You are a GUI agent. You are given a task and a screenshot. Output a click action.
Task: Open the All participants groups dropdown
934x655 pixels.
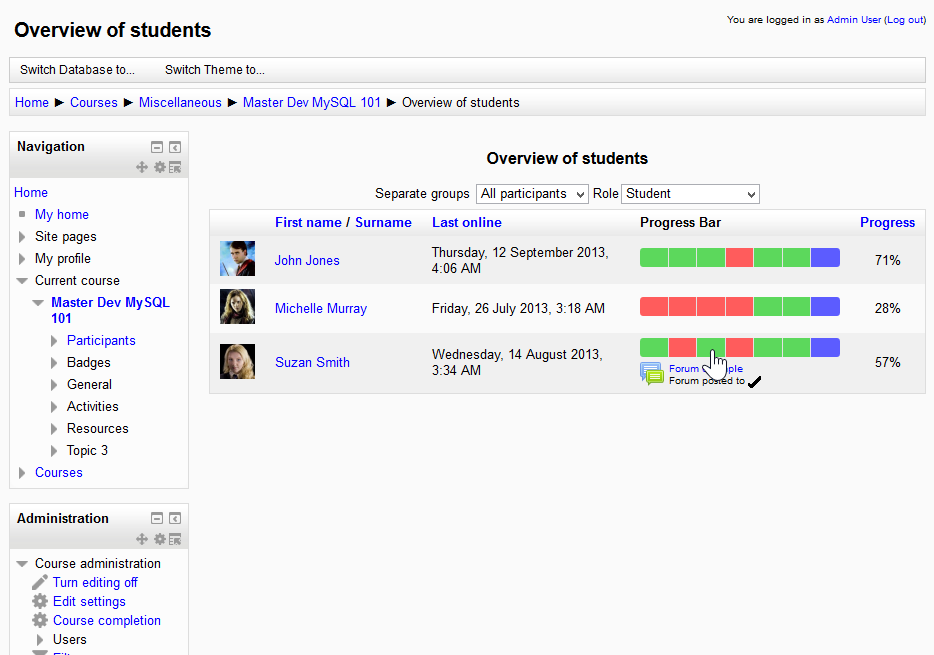tap(531, 193)
